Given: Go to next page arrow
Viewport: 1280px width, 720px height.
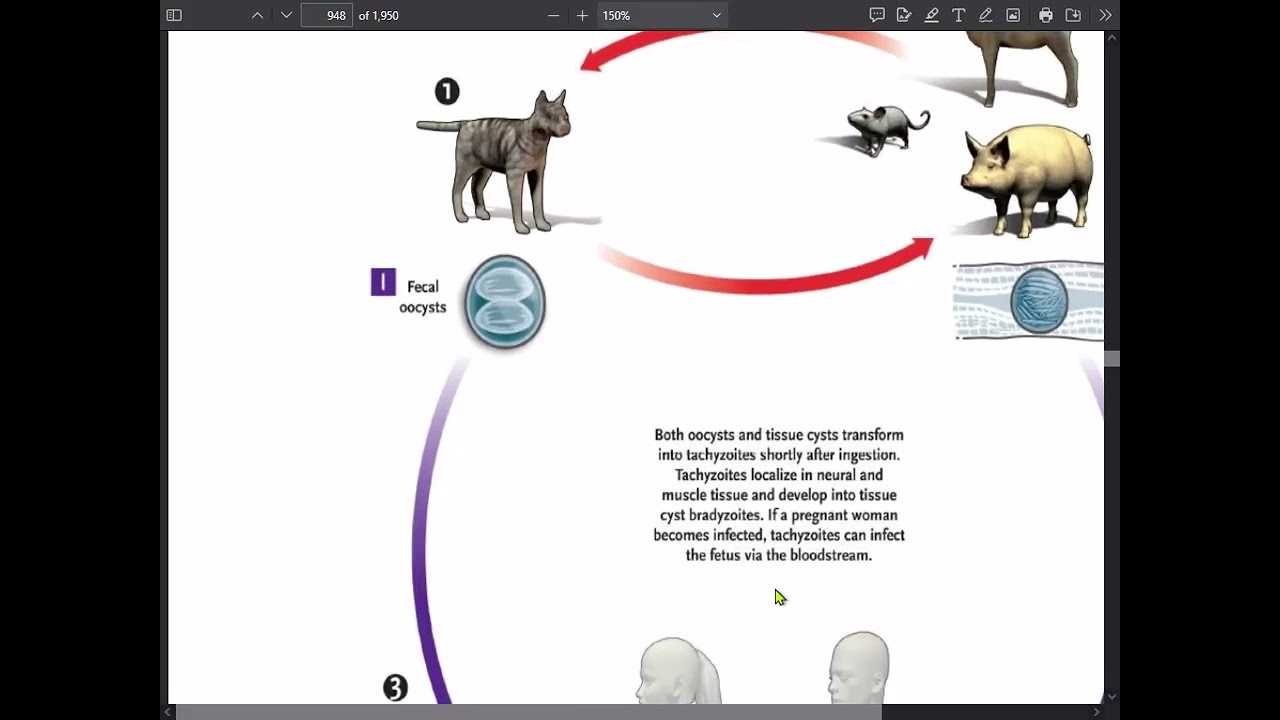Looking at the screenshot, I should [x=286, y=15].
